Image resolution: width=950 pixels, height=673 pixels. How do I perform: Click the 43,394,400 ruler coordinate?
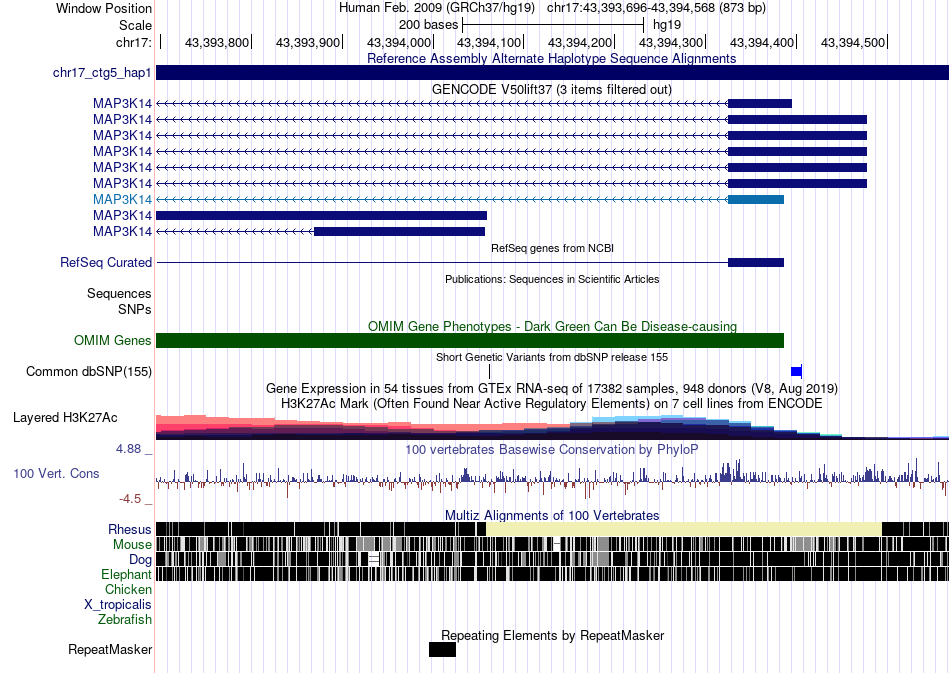pyautogui.click(x=762, y=42)
